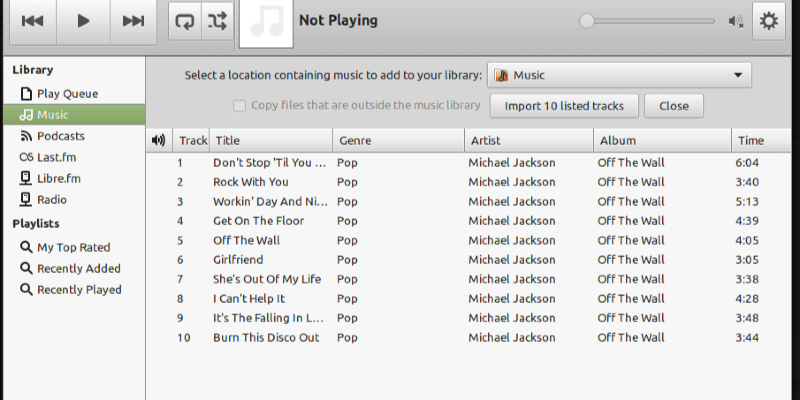Click the album art music note placeholder
Viewport: 800px width, 400px height.
click(x=265, y=23)
